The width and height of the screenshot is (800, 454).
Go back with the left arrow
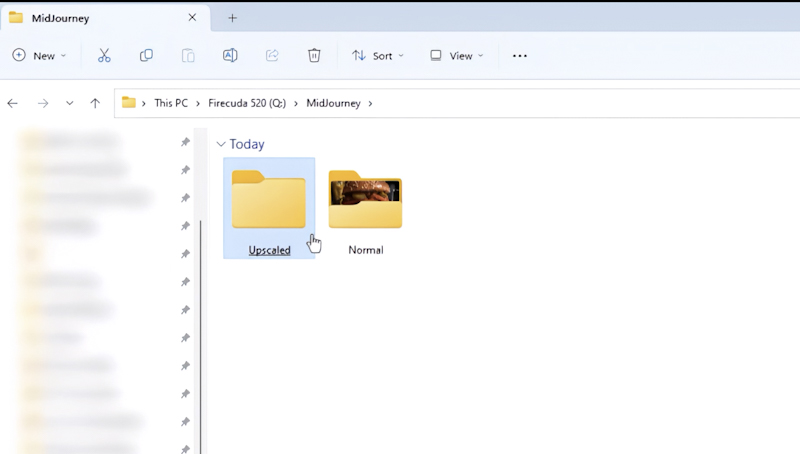pyautogui.click(x=13, y=104)
